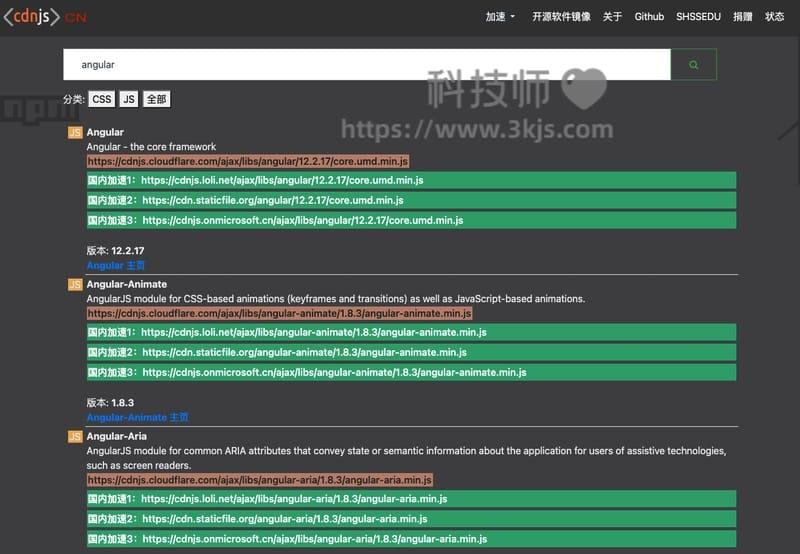Viewport: 800px width, 554px height.
Task: Click the description 'Angular - the core framework'
Action: point(151,147)
